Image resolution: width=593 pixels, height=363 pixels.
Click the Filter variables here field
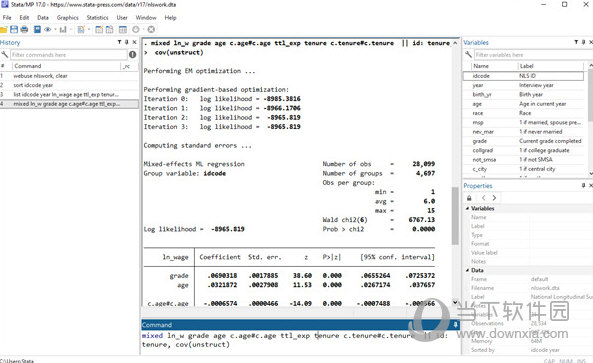(533, 55)
